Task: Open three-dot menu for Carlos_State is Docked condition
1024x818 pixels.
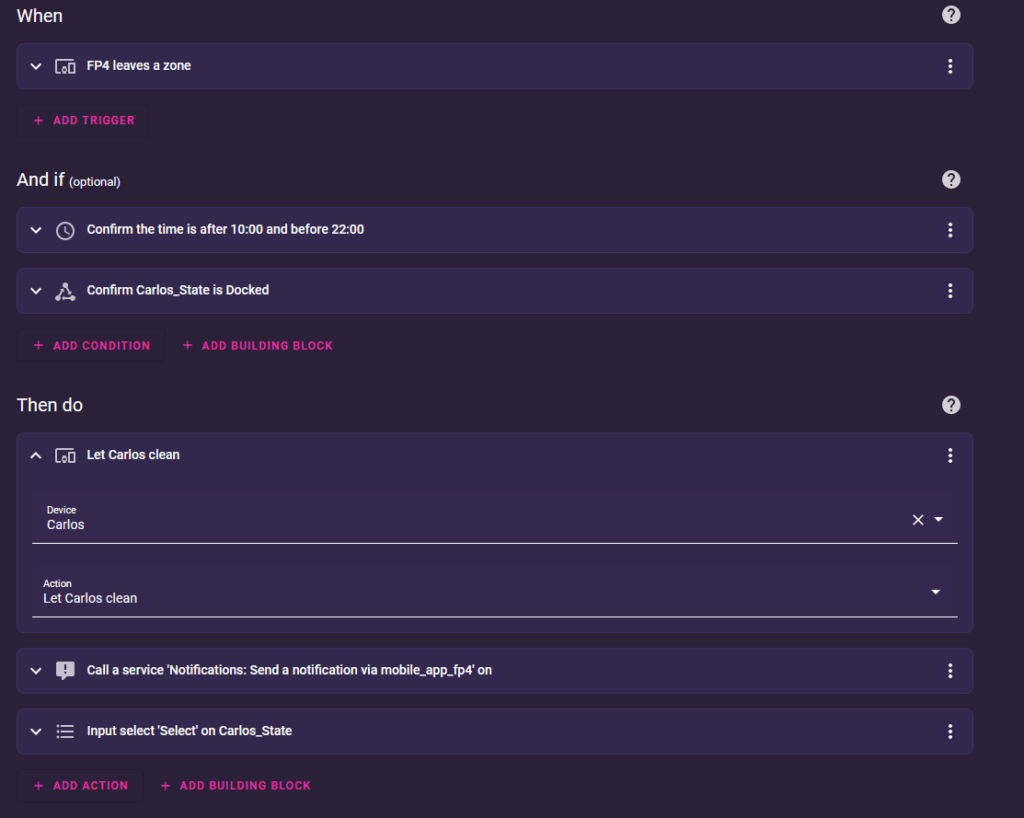Action: 949,291
